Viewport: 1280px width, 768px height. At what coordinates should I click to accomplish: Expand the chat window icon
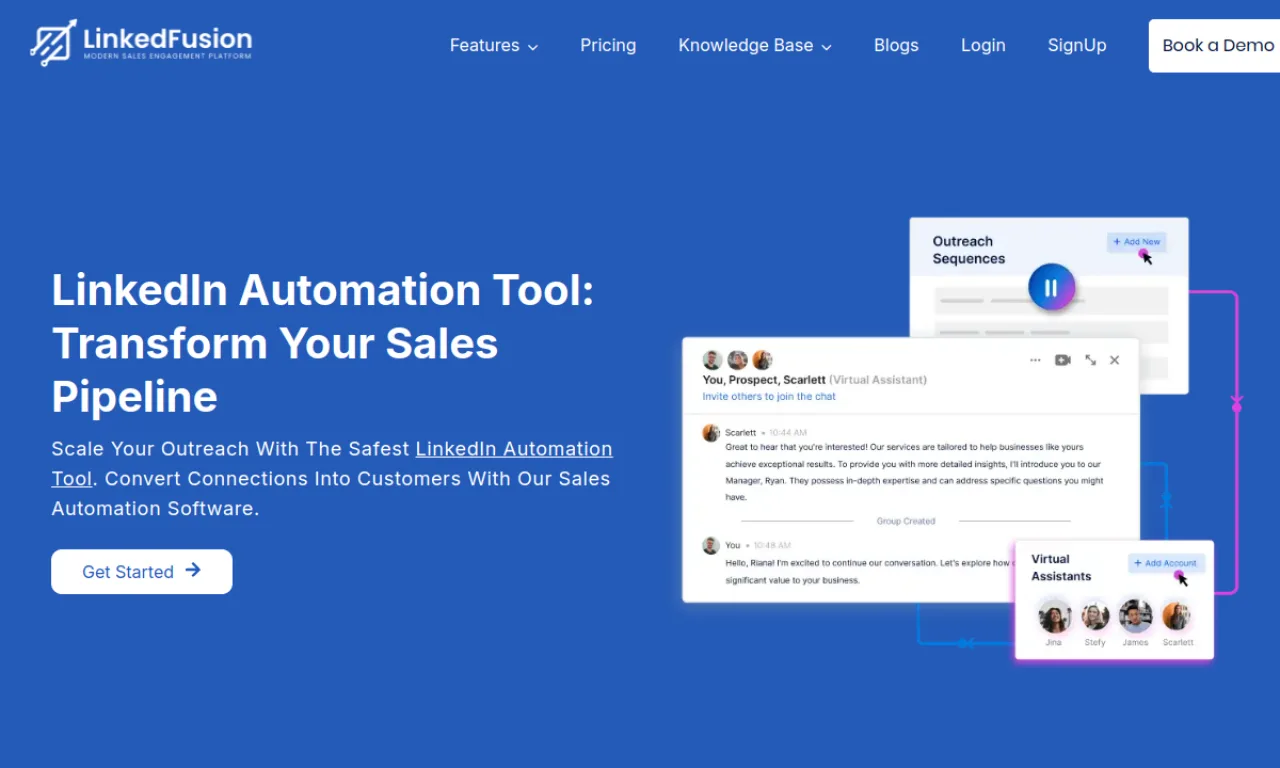pyautogui.click(x=1091, y=360)
